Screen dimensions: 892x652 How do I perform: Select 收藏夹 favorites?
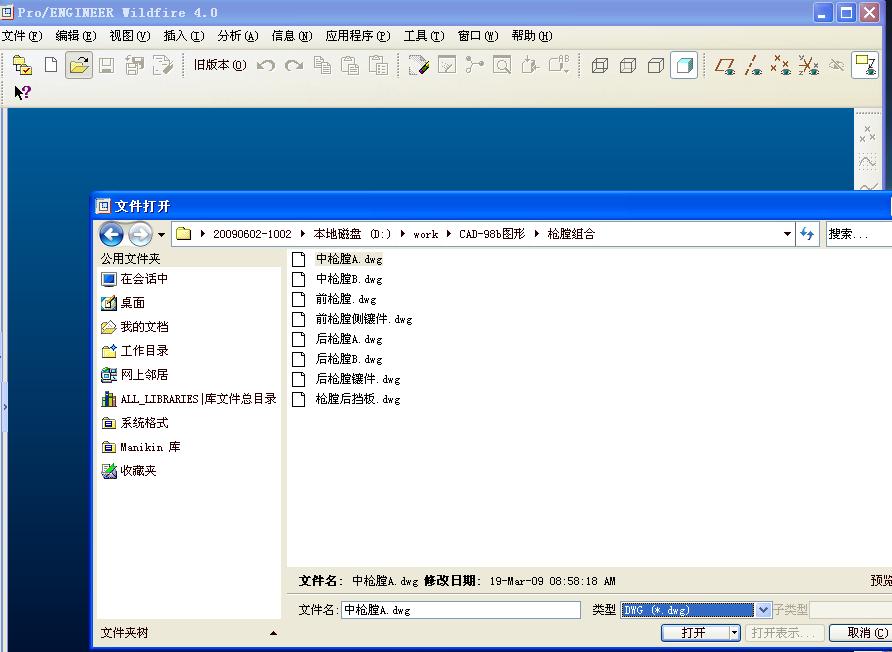(x=129, y=471)
